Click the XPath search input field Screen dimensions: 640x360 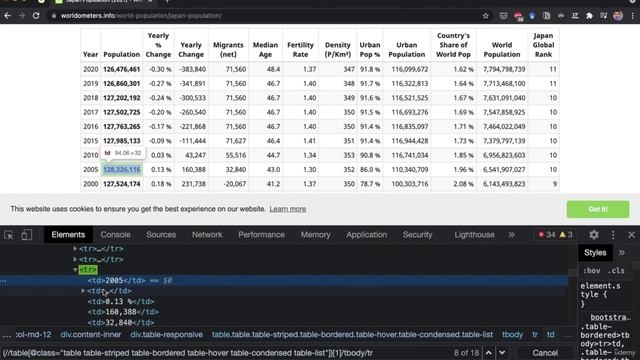coord(224,353)
